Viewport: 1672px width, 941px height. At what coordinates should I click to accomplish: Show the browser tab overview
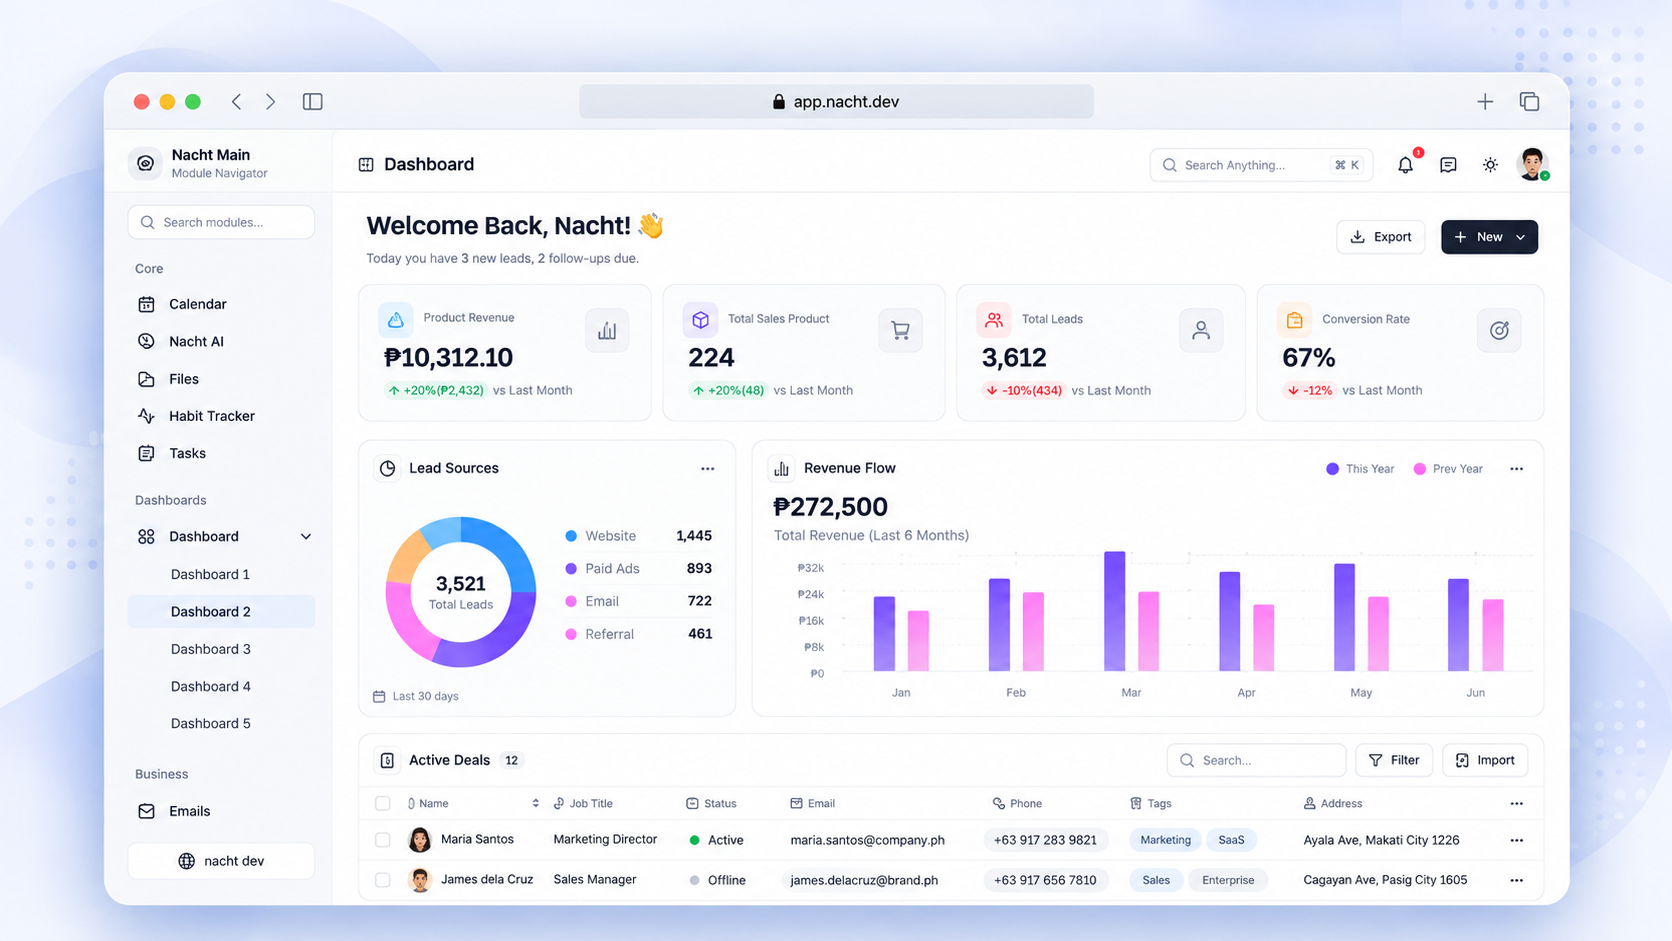tap(1529, 101)
